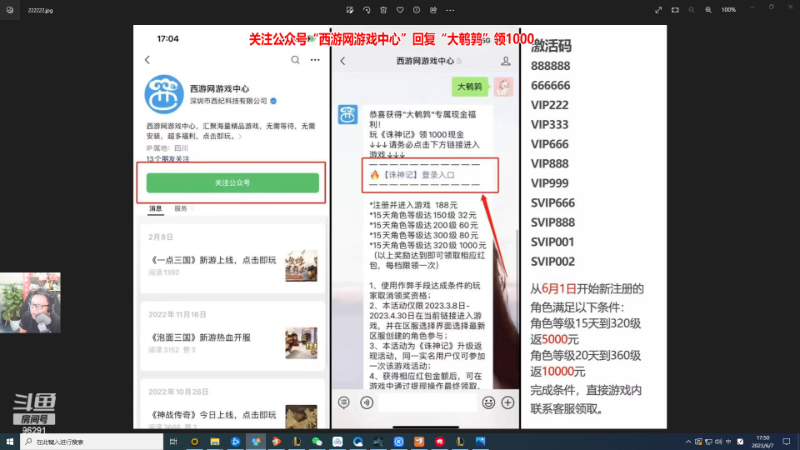Image resolution: width=800 pixels, height=450 pixels.
Task: Add photo to favorites with heart icon
Action: [400, 10]
